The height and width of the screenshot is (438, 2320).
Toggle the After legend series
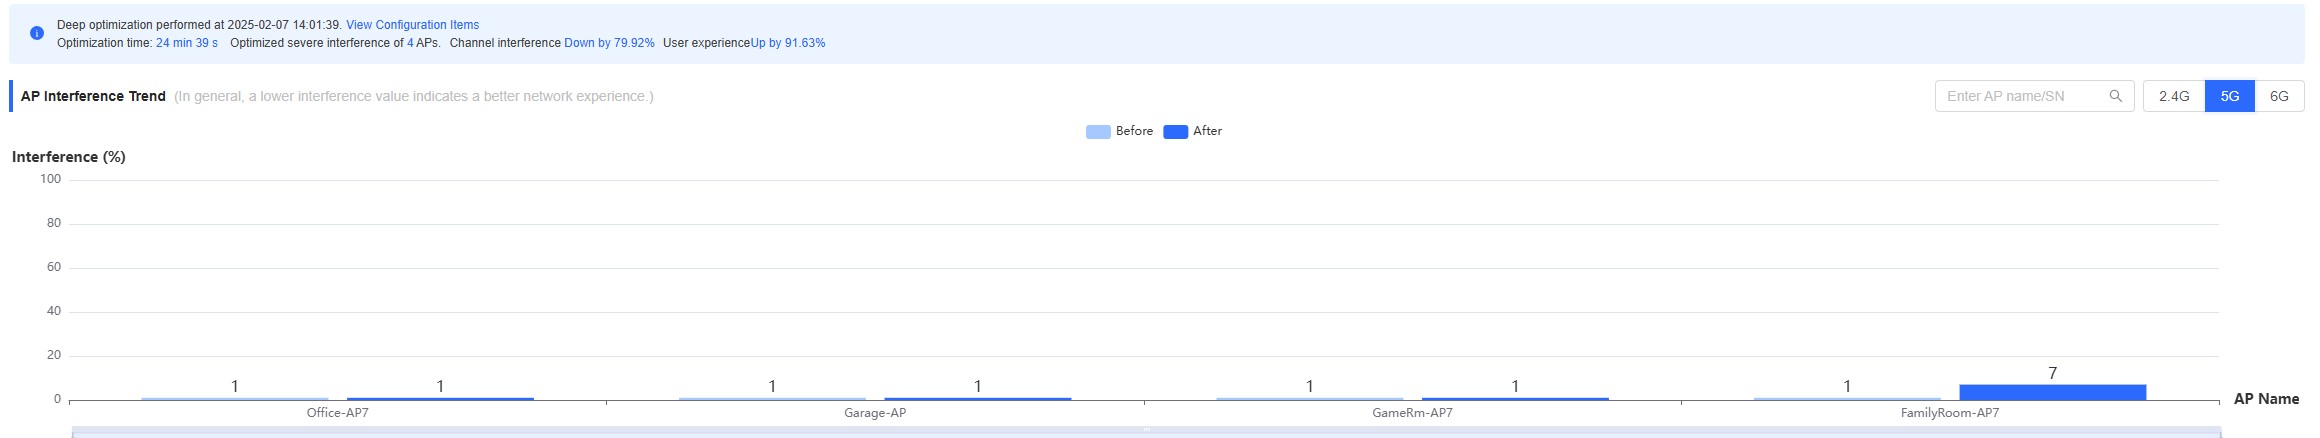pyautogui.click(x=1192, y=131)
